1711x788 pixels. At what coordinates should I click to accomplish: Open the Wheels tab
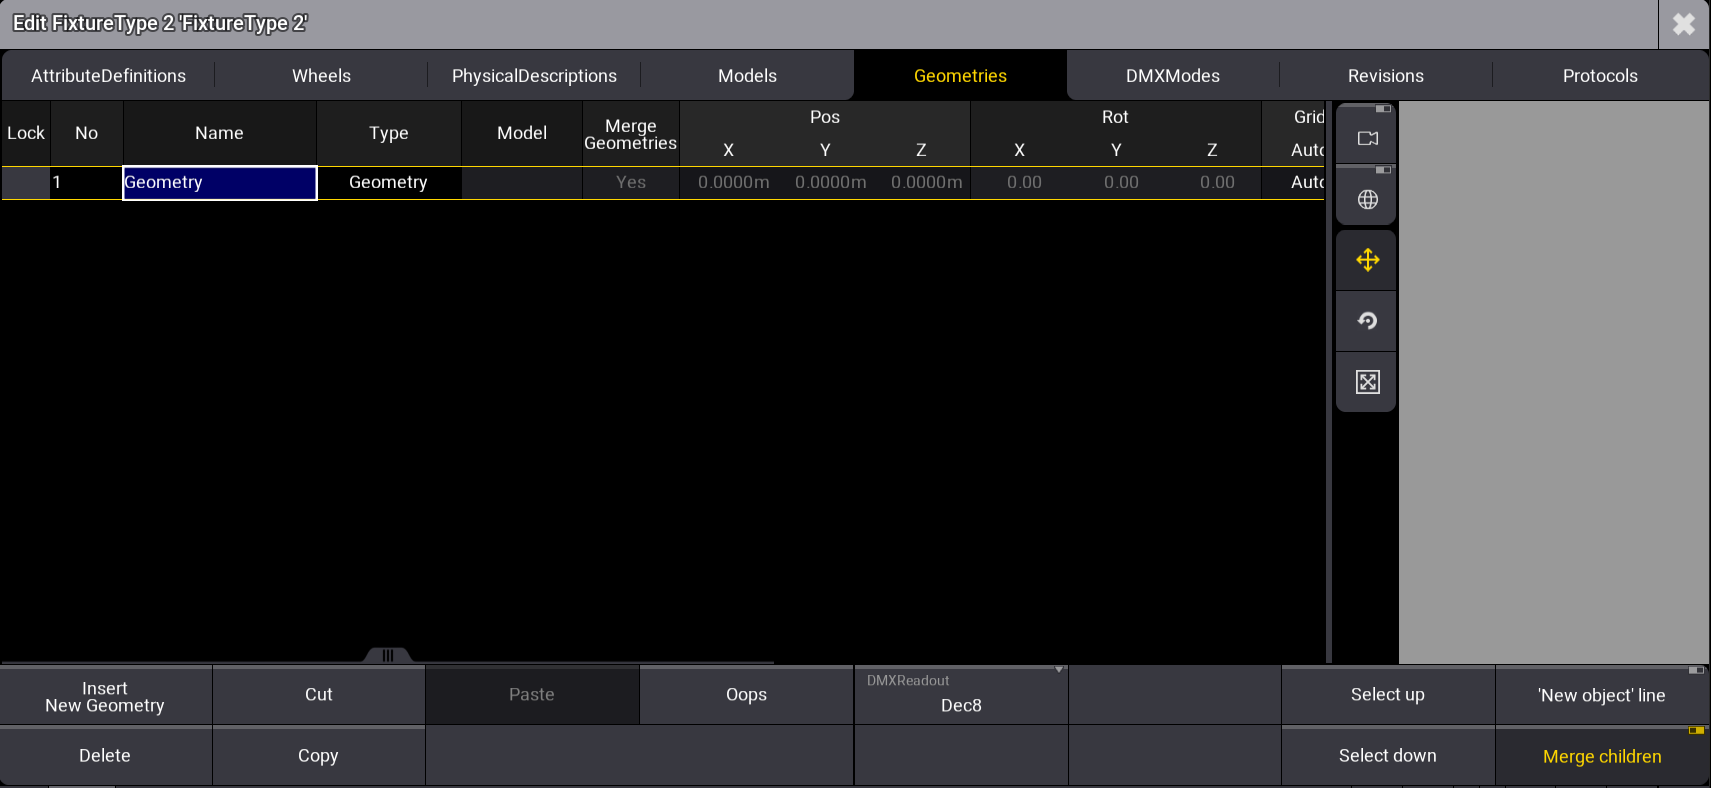321,76
